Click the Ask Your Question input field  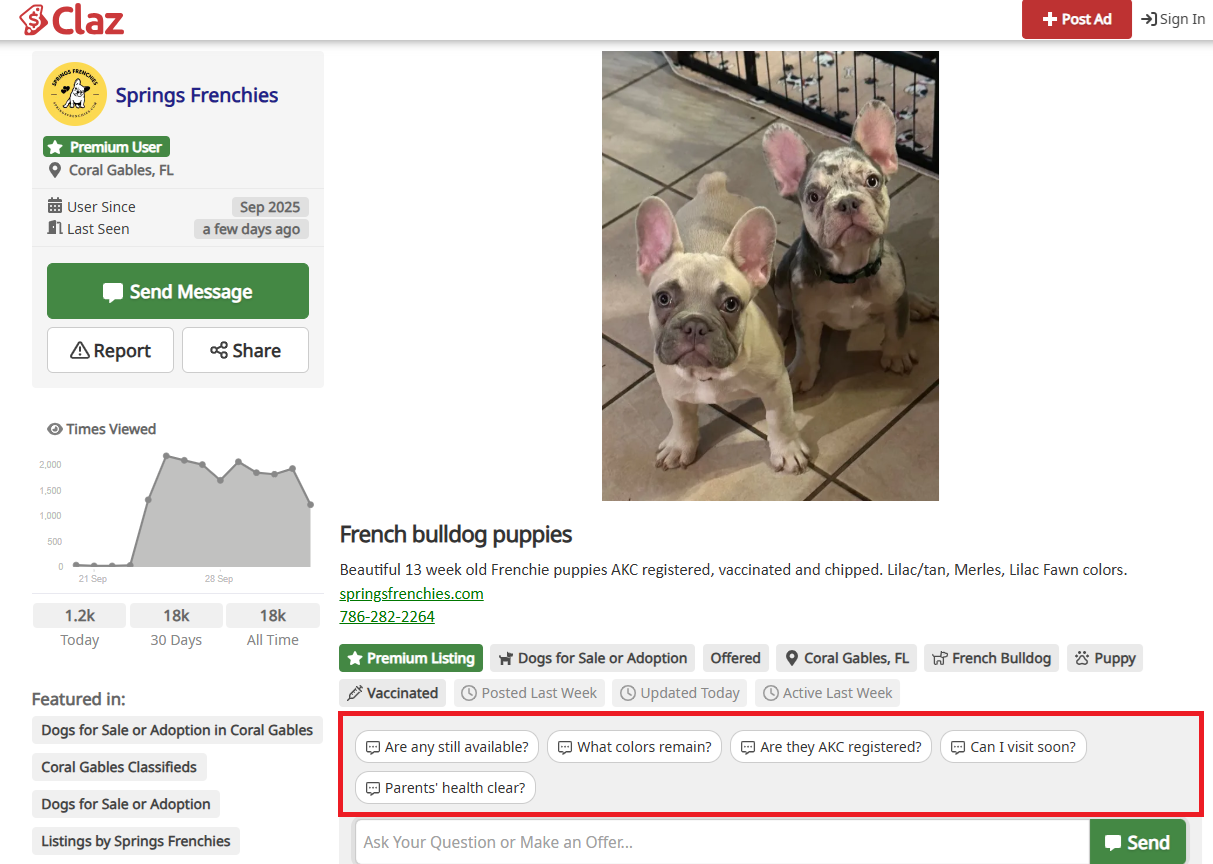pyautogui.click(x=720, y=842)
